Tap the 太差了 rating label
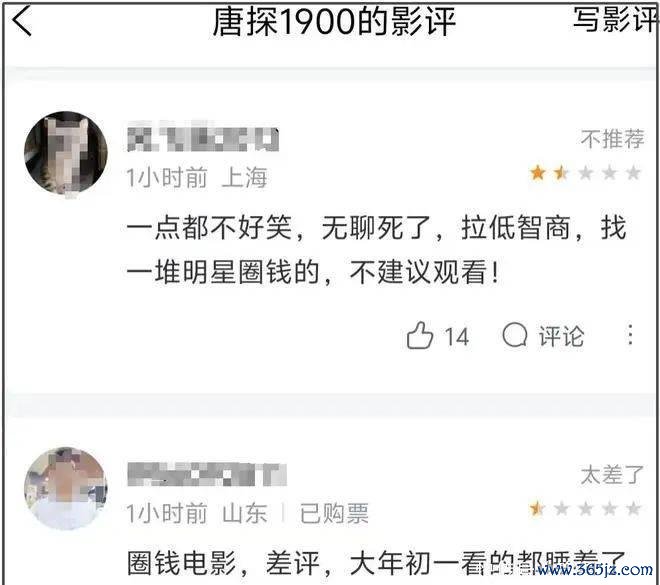Viewport: 660px width, 585px height. (612, 475)
